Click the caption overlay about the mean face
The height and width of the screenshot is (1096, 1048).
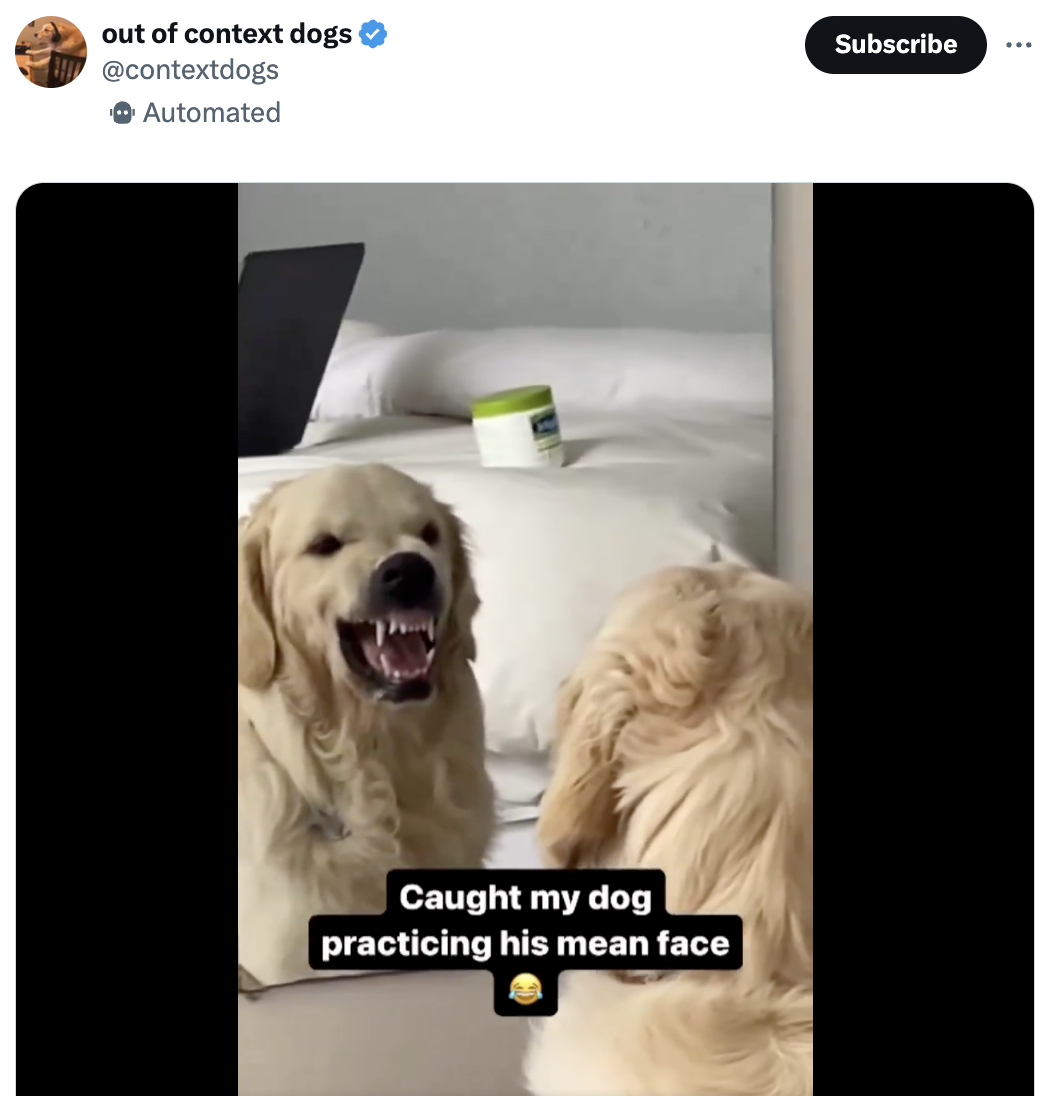pos(525,920)
